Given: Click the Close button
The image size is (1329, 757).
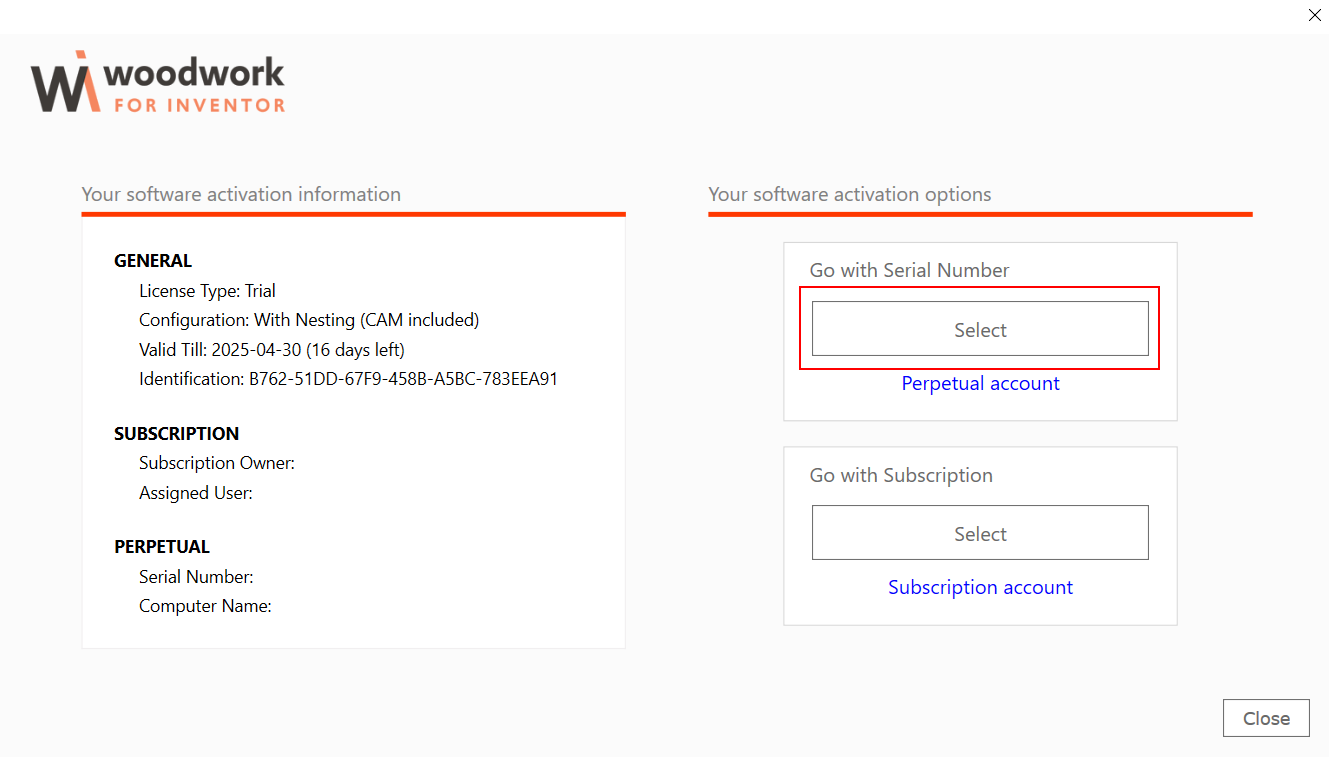Looking at the screenshot, I should click(1266, 718).
